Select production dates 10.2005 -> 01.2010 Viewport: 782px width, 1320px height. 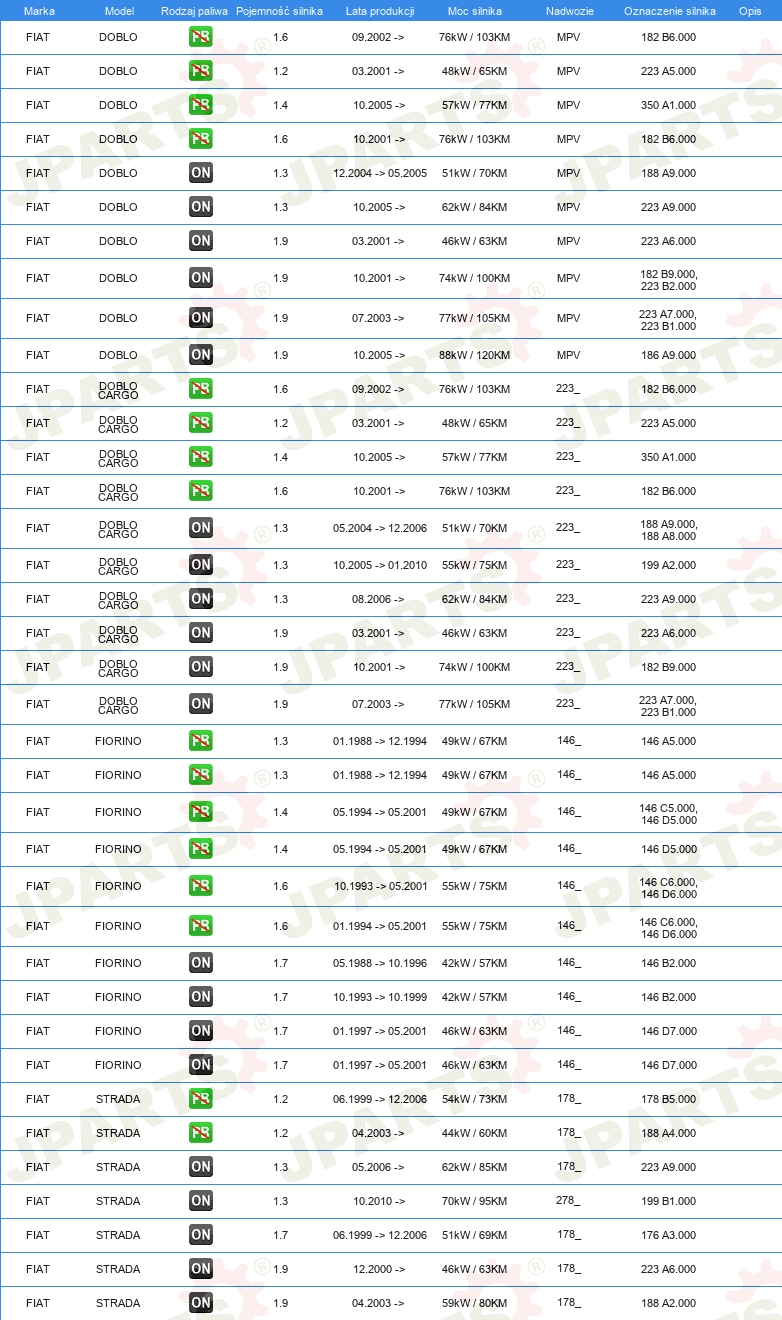coord(380,565)
